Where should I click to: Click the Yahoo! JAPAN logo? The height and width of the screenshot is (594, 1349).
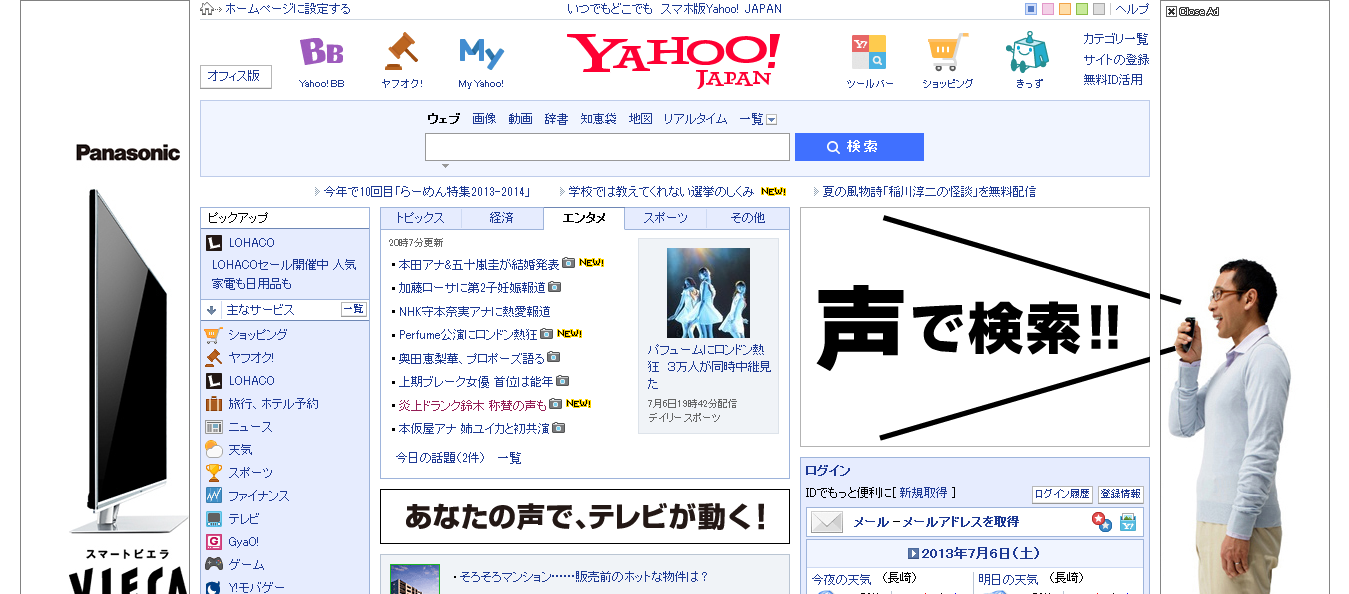tap(672, 60)
